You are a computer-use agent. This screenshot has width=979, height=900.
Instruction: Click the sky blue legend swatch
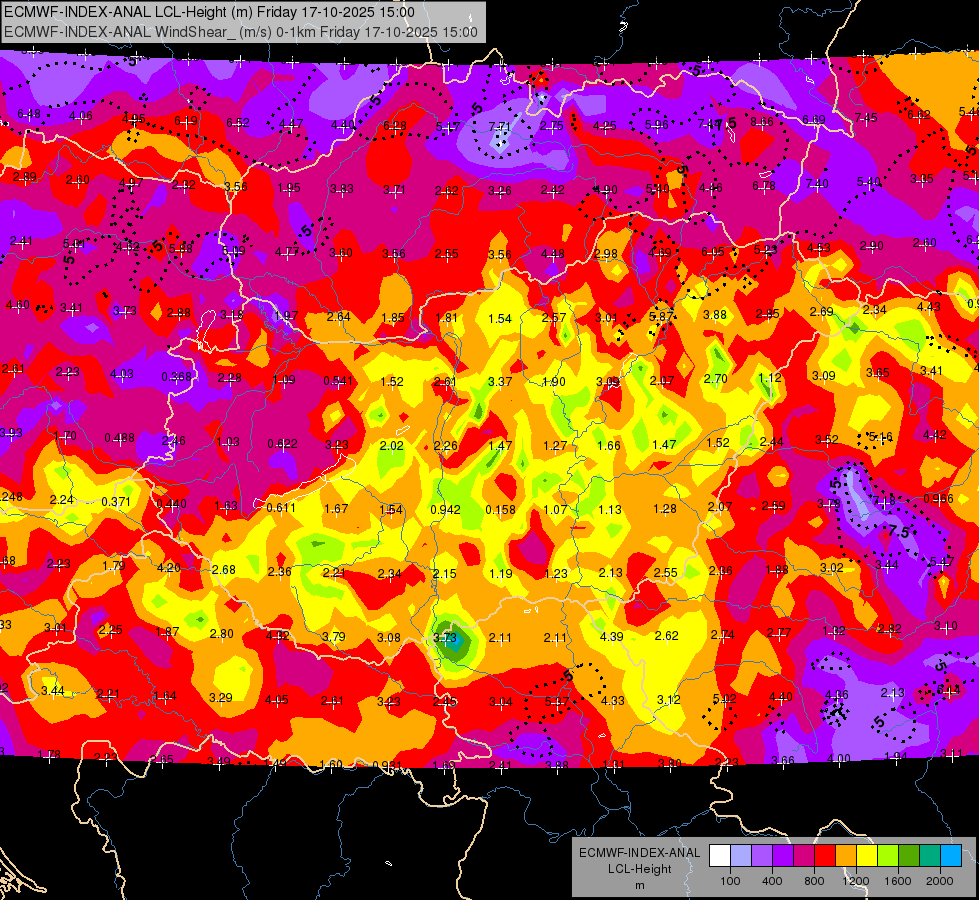951,856
